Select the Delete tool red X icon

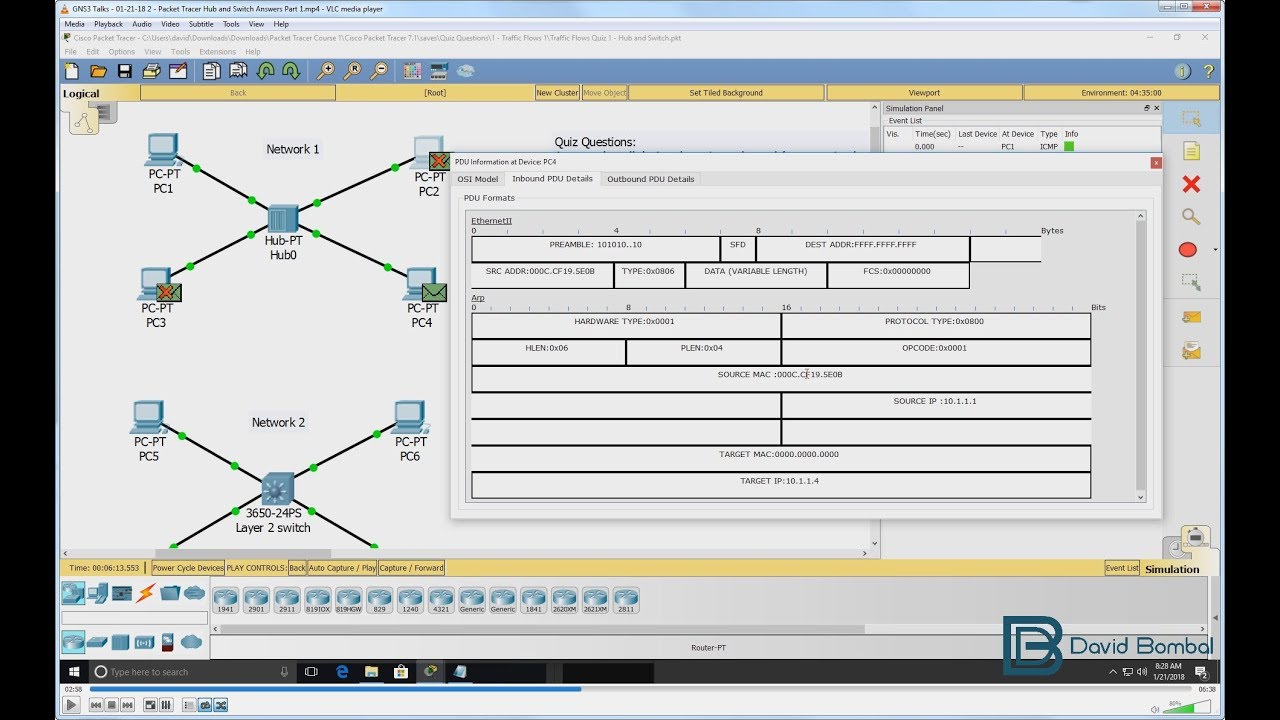(1190, 184)
